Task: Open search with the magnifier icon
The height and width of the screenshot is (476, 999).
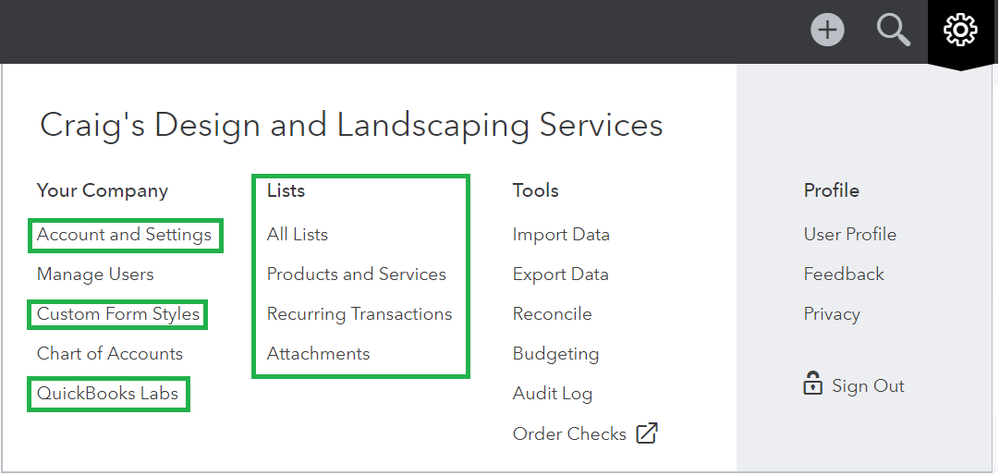Action: [x=893, y=30]
